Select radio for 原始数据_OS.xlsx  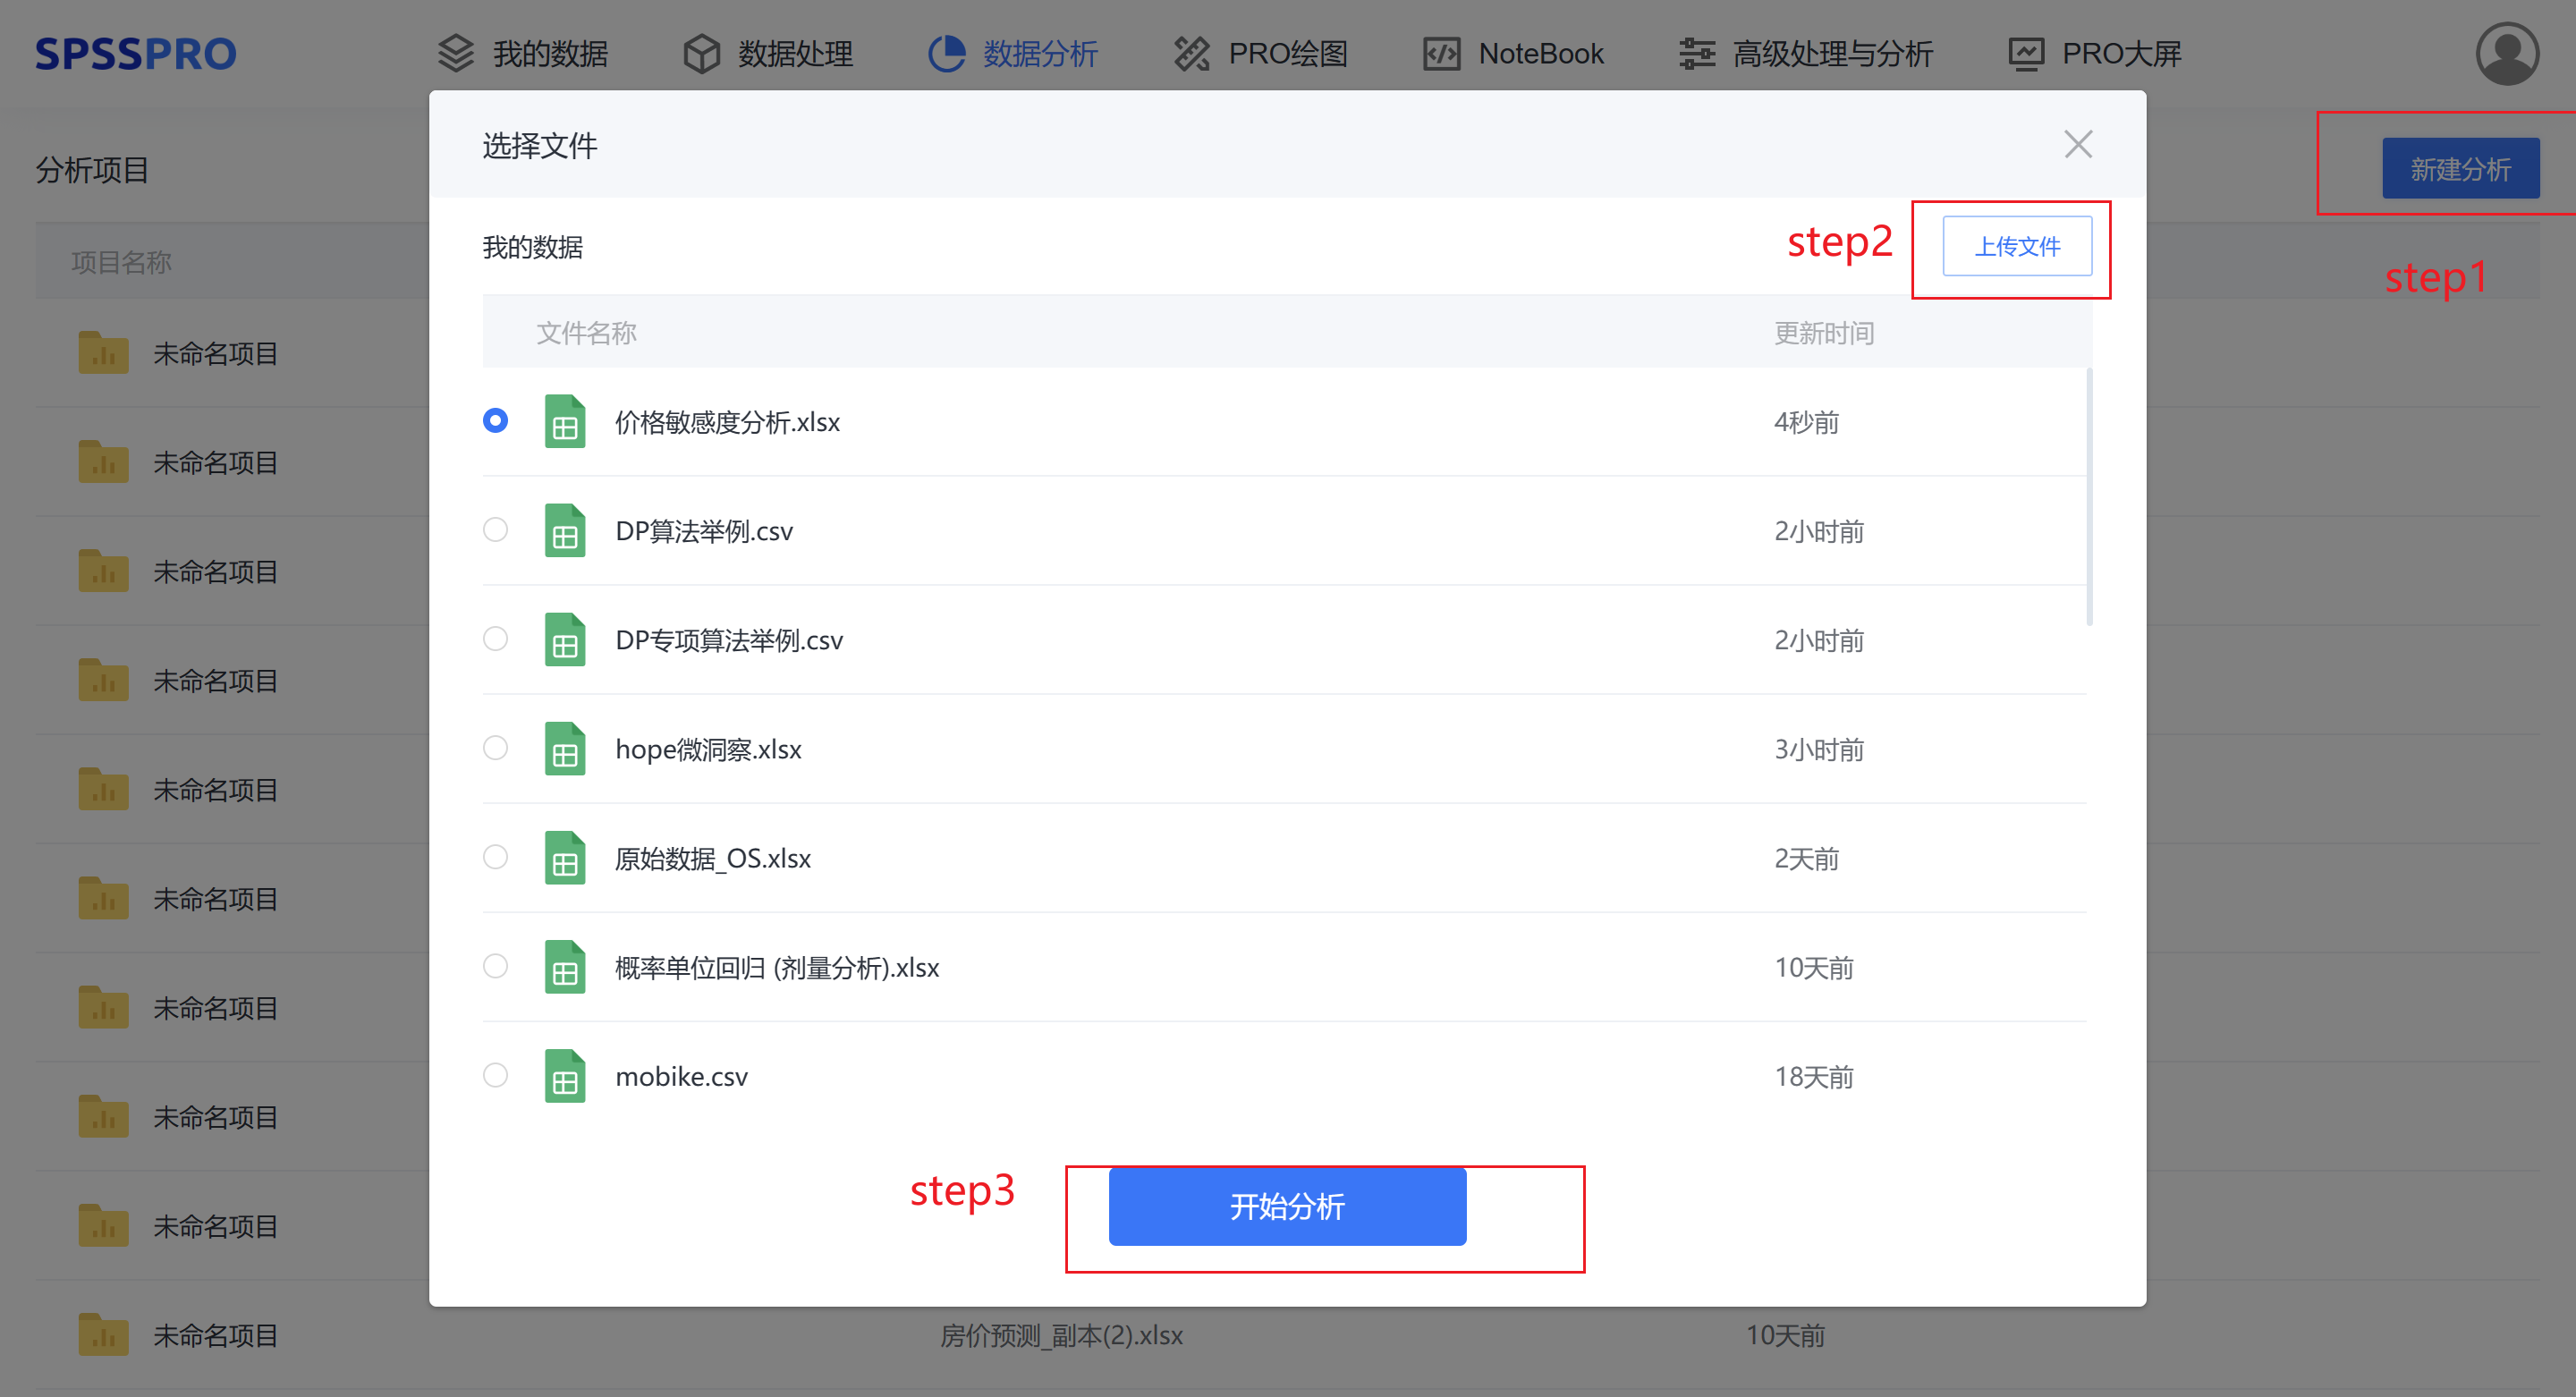[495, 856]
